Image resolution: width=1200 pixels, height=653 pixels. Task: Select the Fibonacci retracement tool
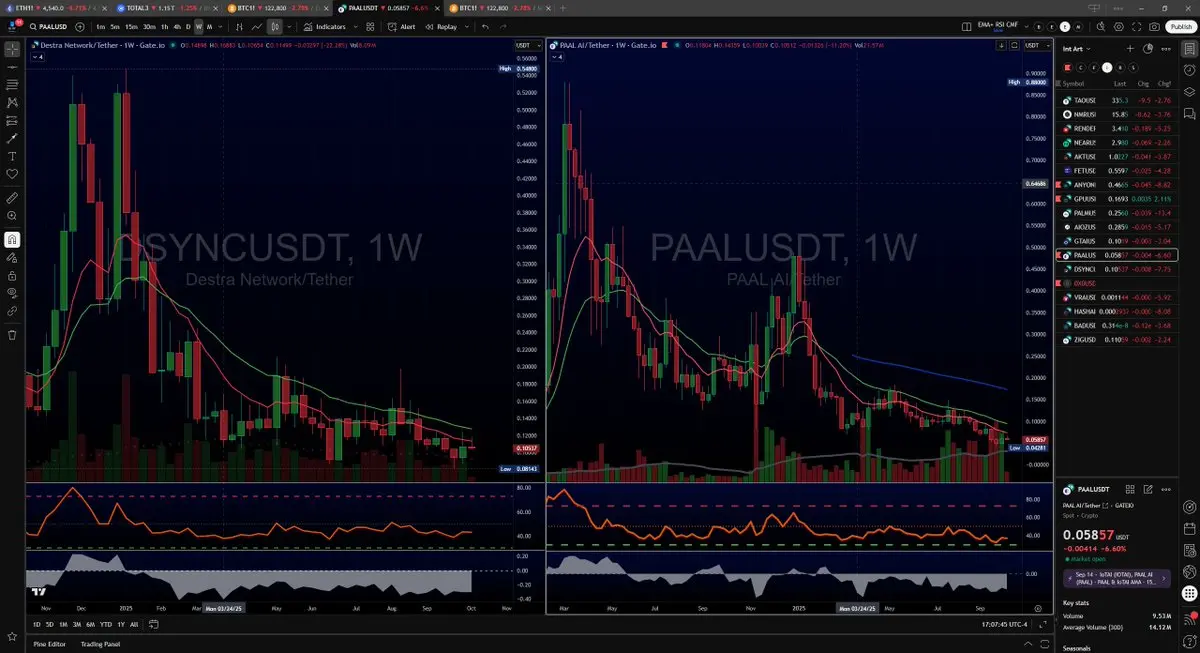point(12,85)
